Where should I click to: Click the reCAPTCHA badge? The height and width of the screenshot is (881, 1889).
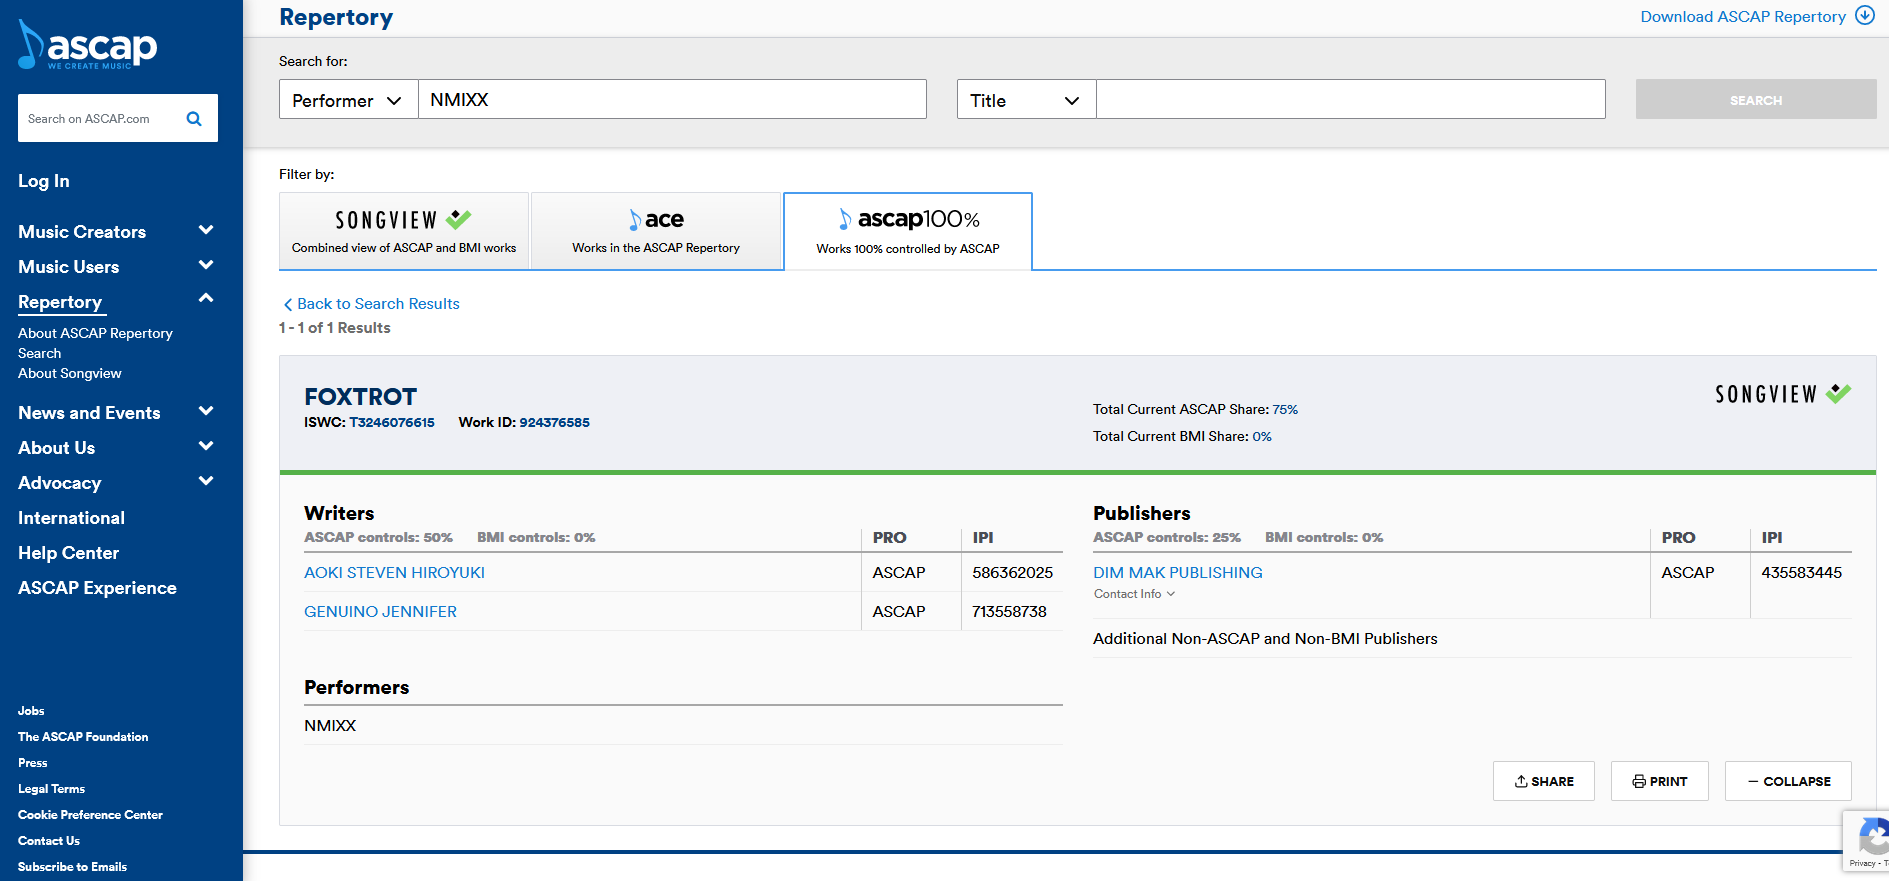click(1866, 841)
